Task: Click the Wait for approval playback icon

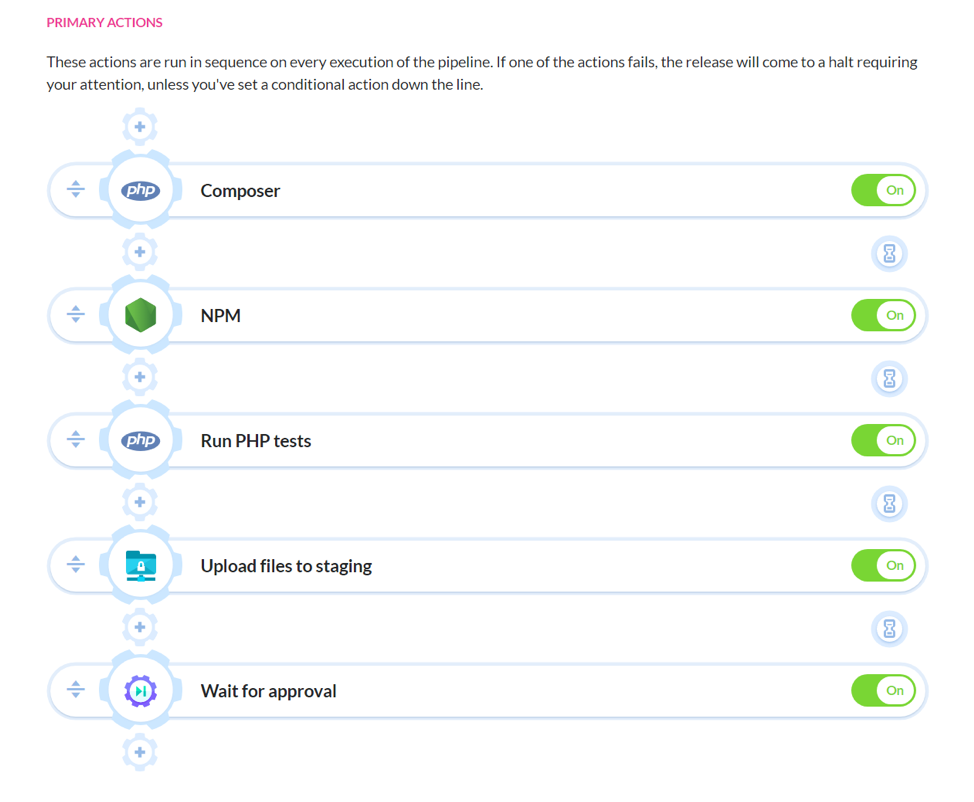Action: (140, 689)
